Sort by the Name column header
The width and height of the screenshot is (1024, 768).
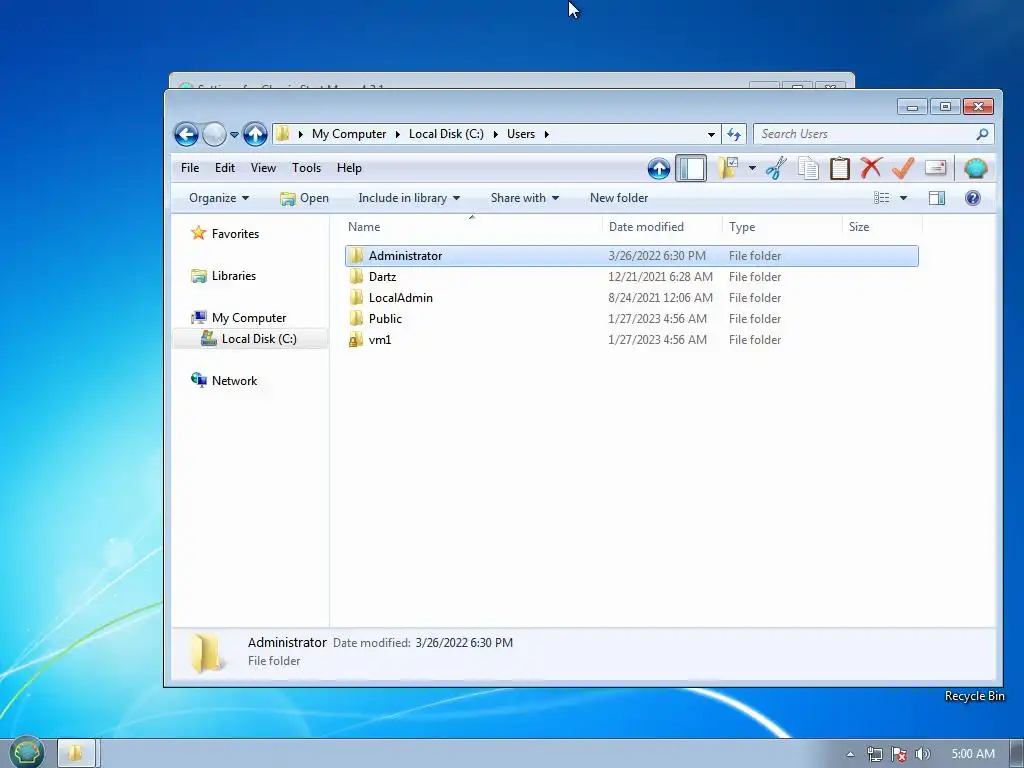[x=472, y=227]
